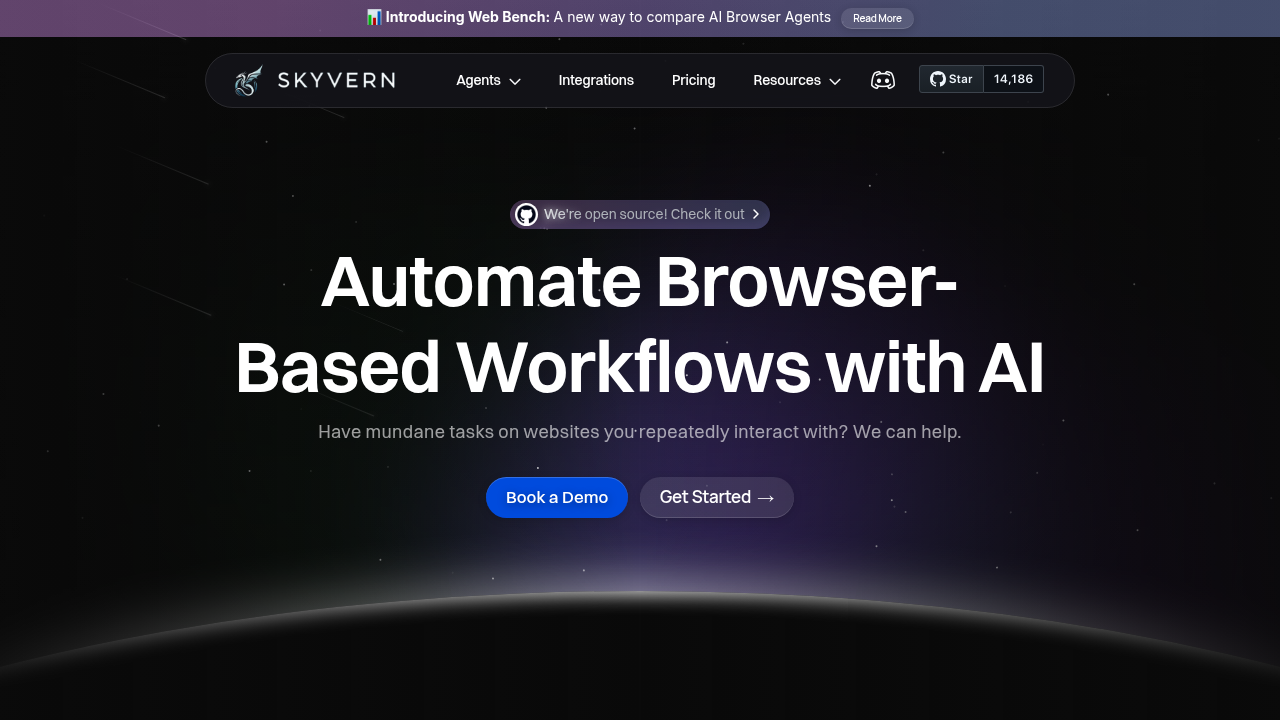This screenshot has width=1280, height=720.
Task: Go to the Pricing page
Action: click(693, 80)
